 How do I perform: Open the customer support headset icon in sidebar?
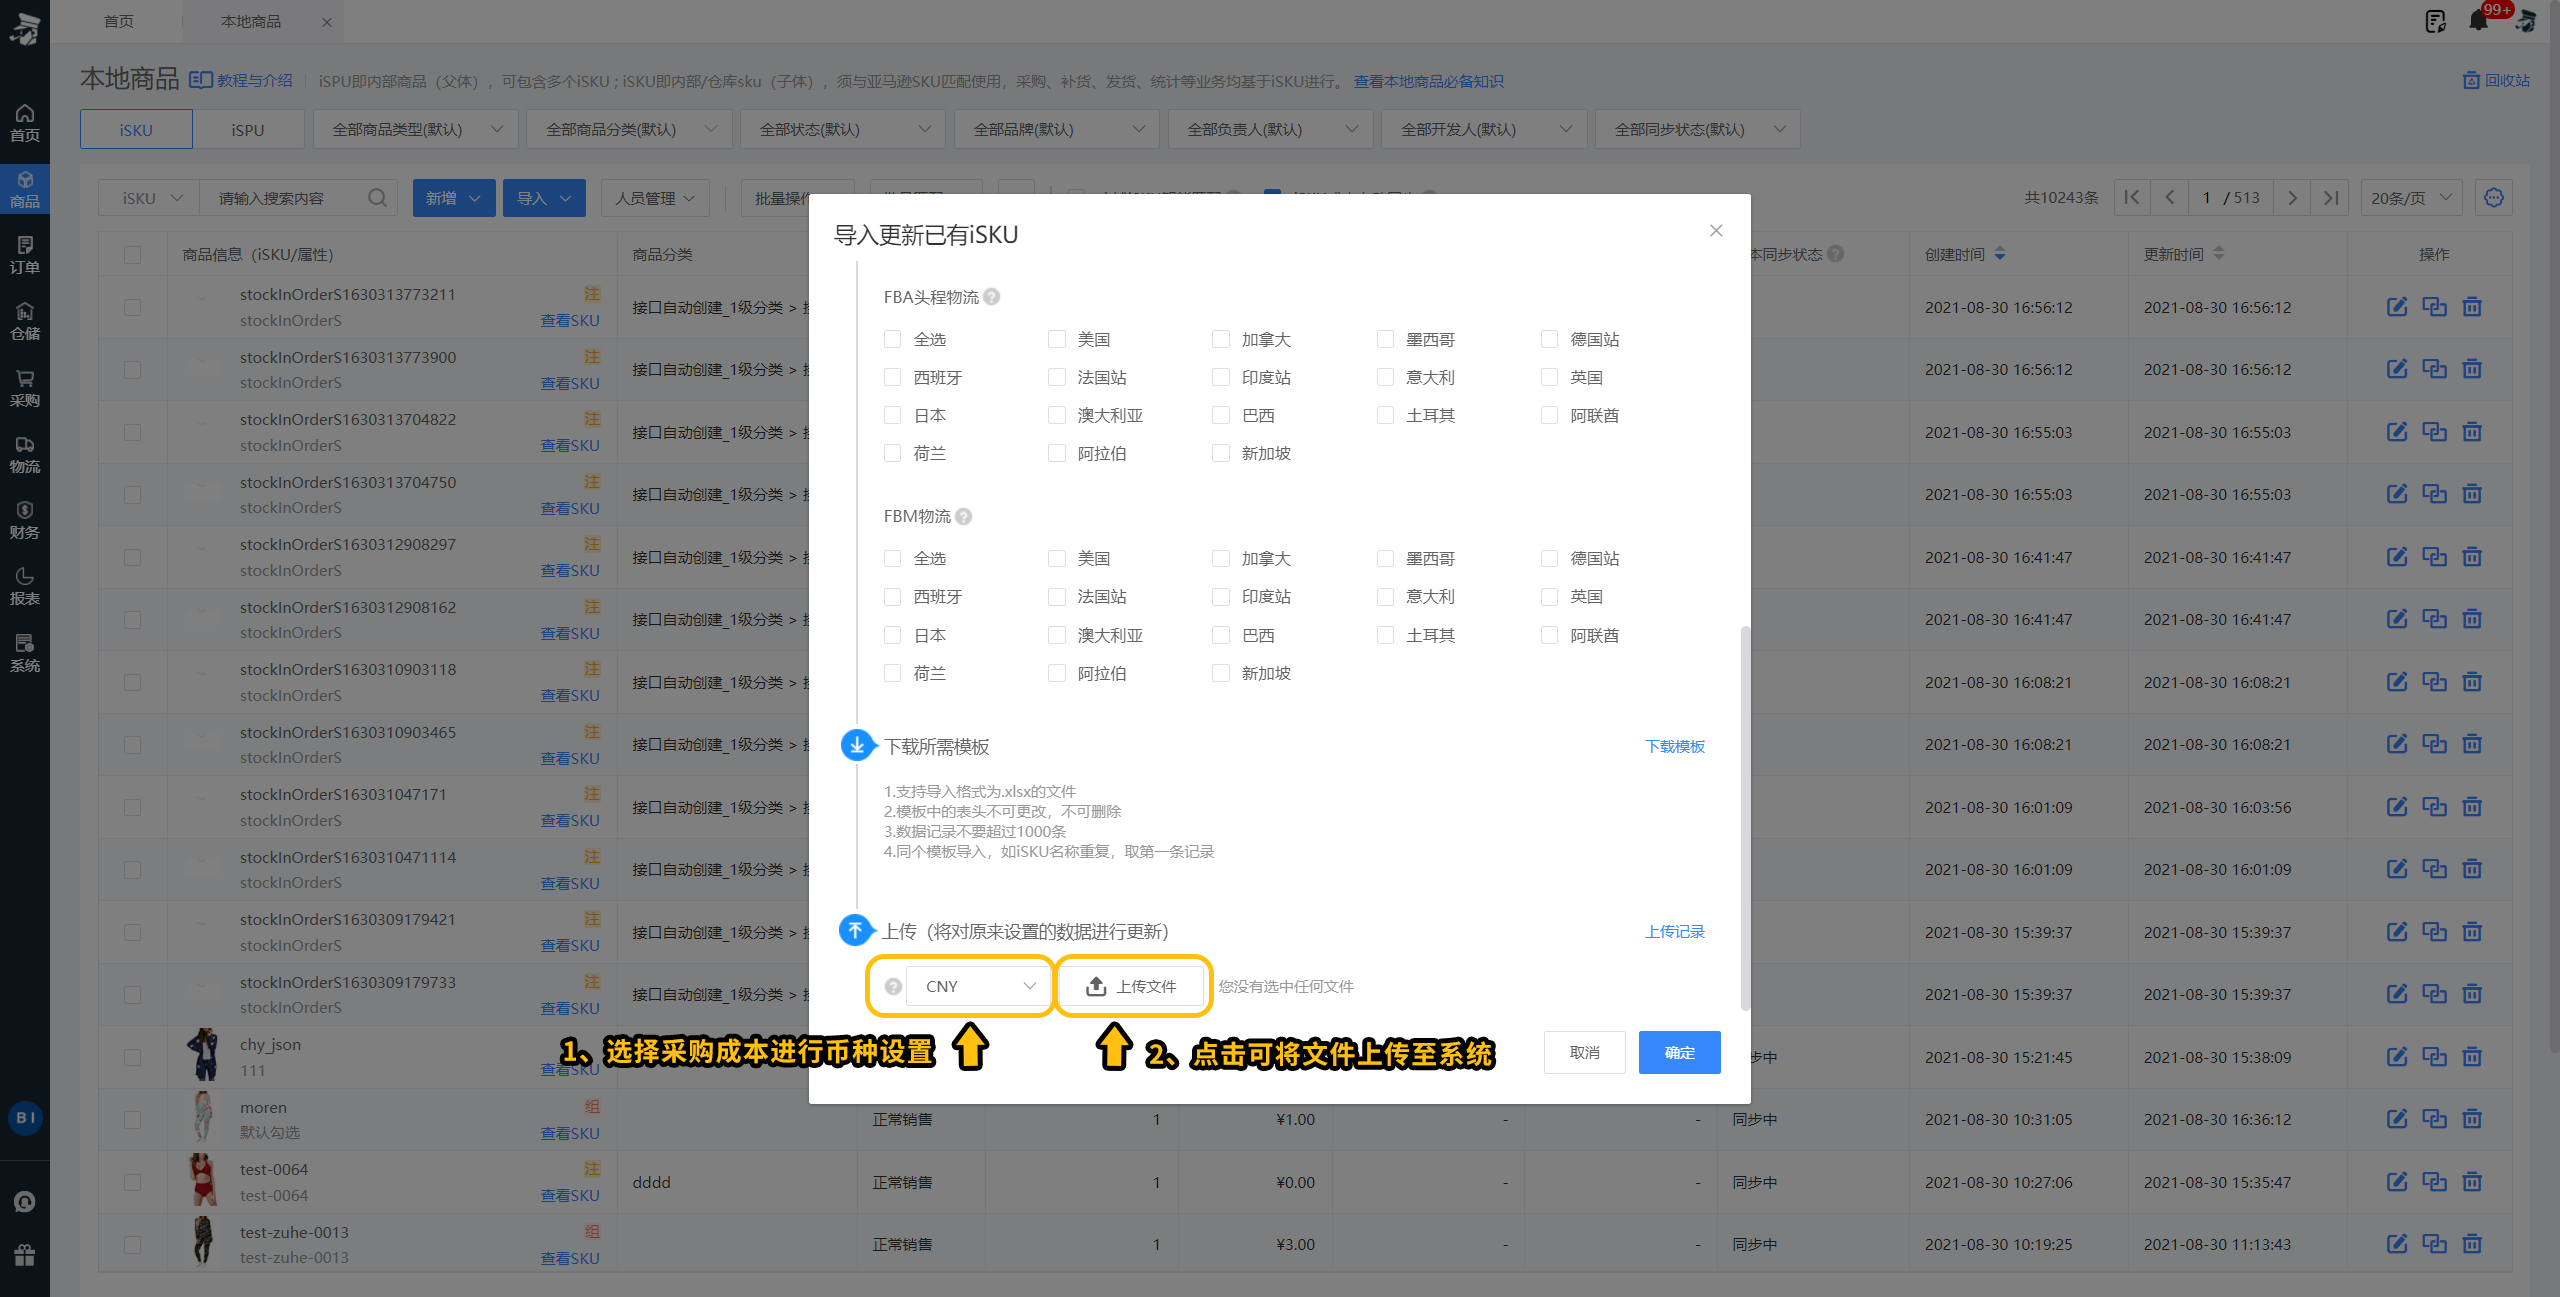coord(25,1201)
